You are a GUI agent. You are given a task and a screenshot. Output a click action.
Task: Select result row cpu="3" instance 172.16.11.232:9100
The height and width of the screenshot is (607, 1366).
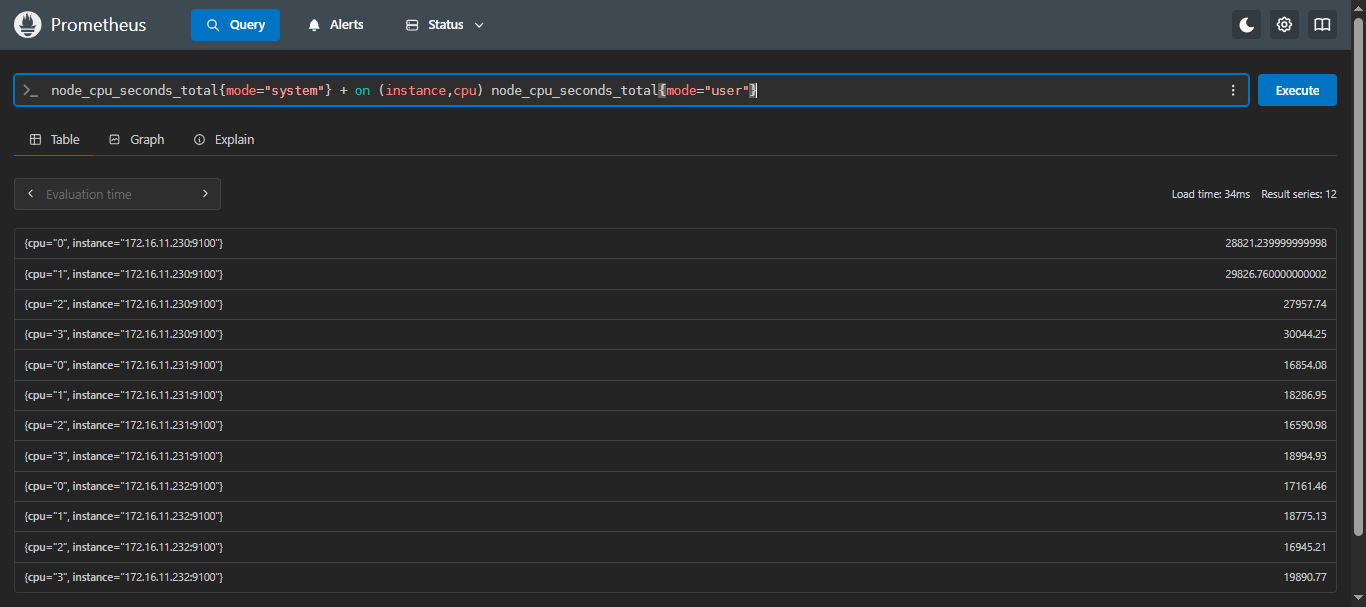[675, 577]
